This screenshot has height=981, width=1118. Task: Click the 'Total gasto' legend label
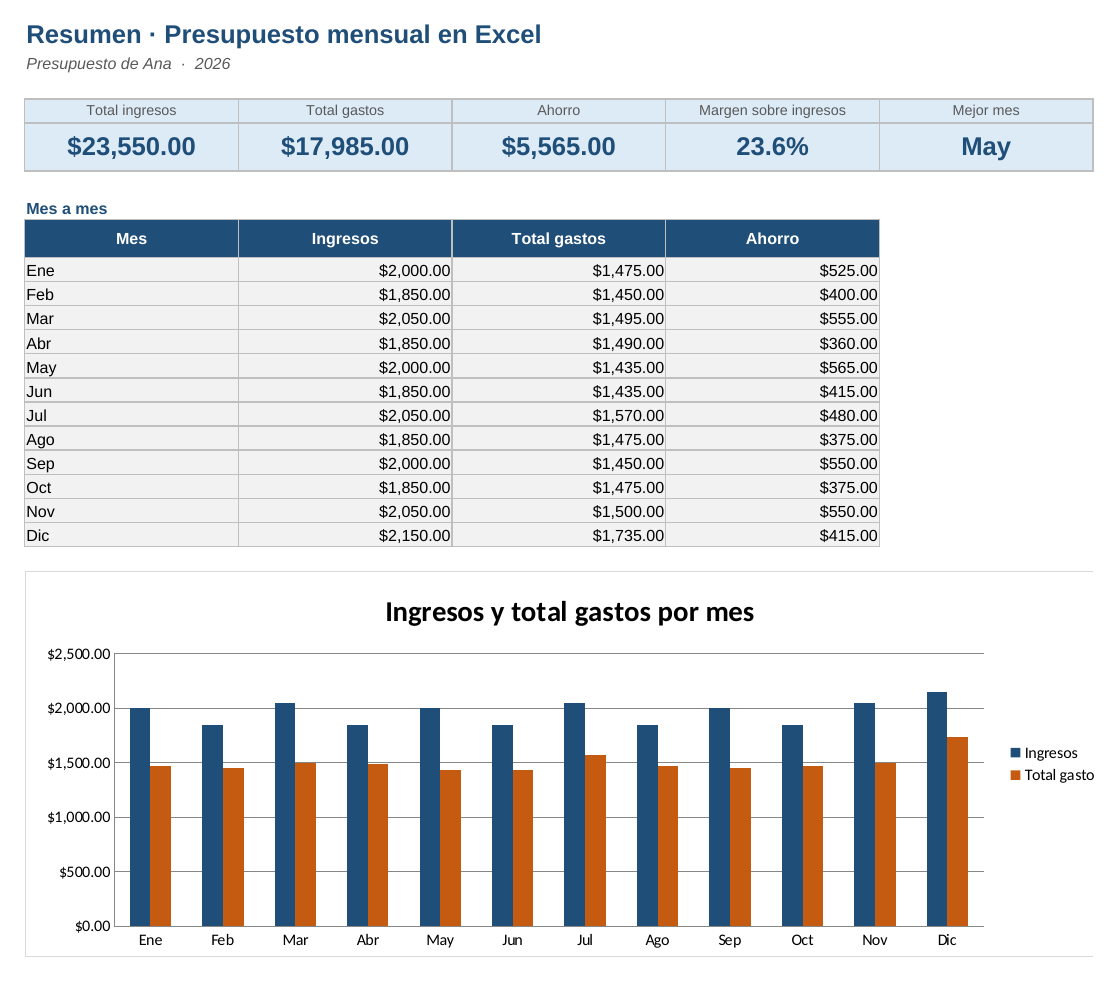click(x=1059, y=775)
